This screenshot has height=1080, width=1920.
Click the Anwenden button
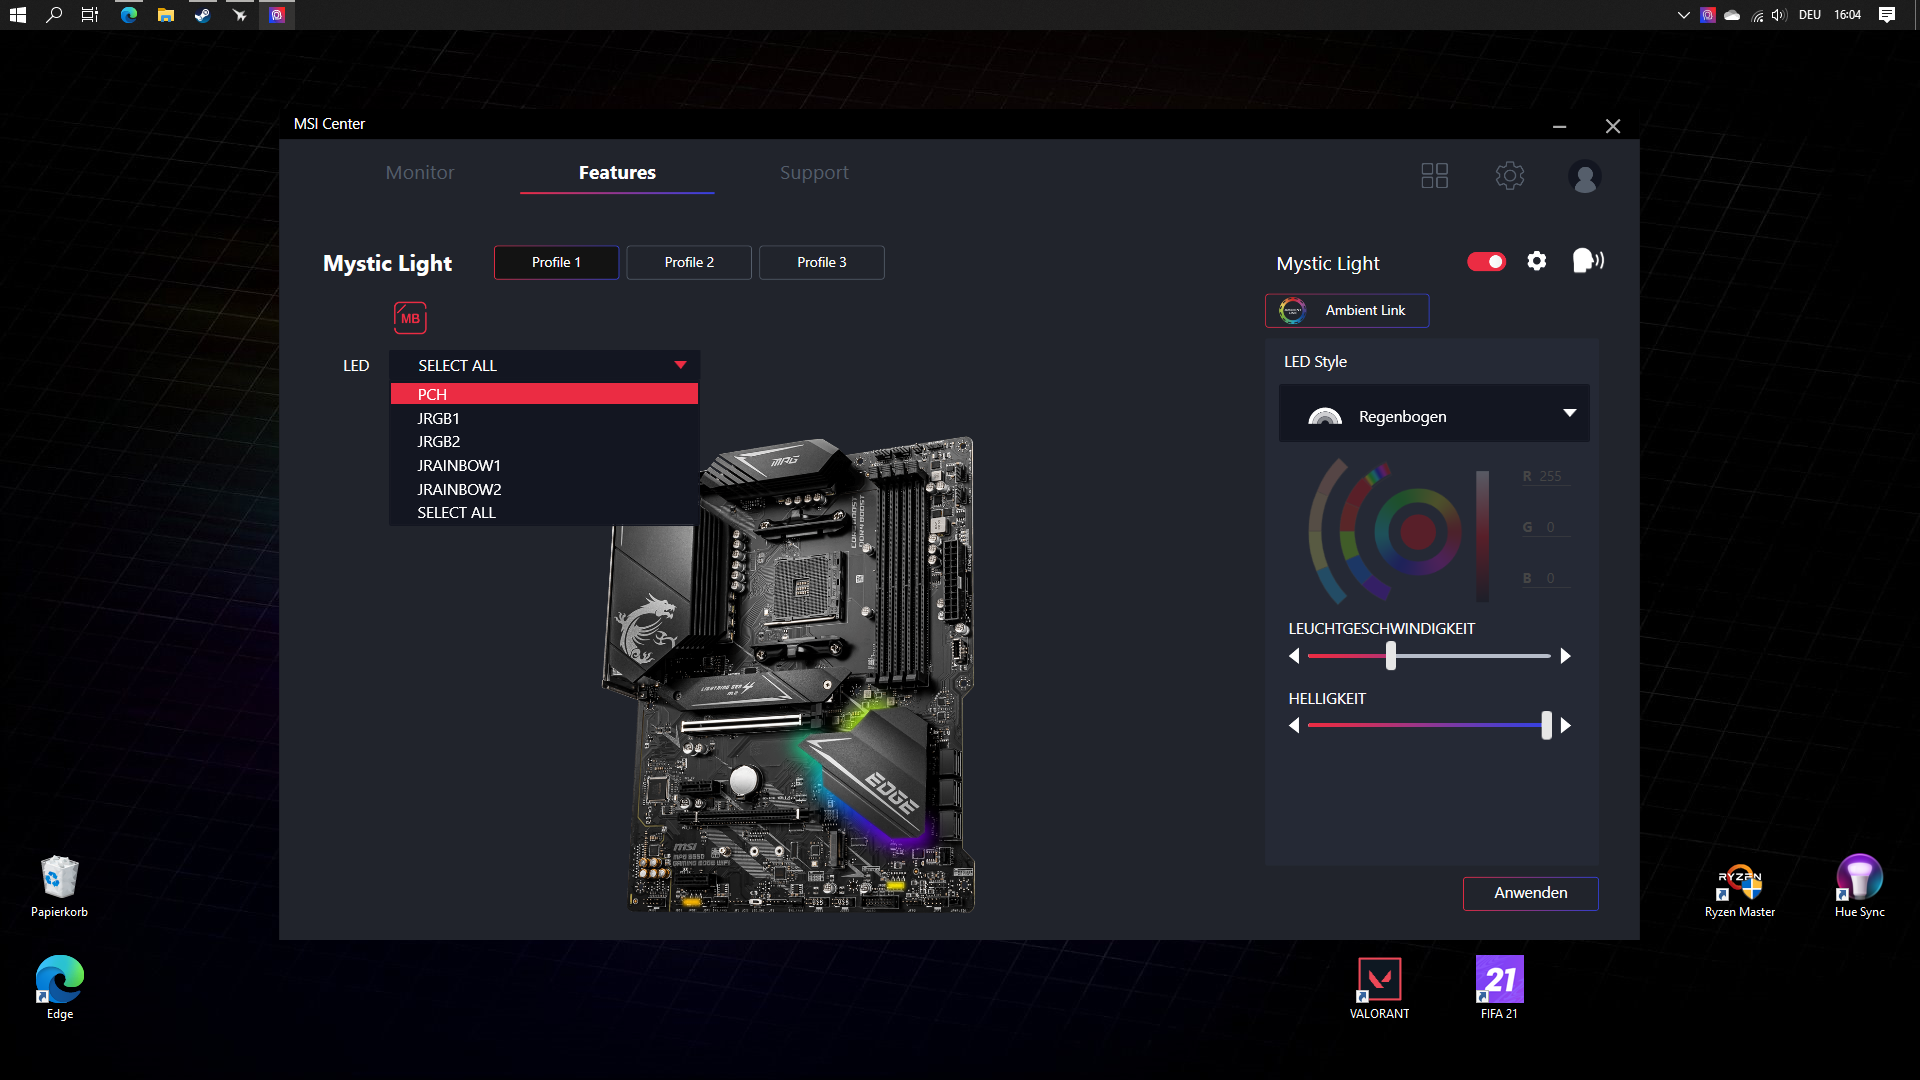click(1530, 893)
